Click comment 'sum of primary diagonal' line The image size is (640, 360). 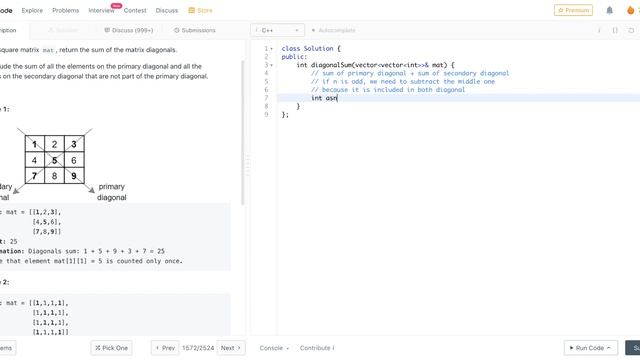(410, 73)
